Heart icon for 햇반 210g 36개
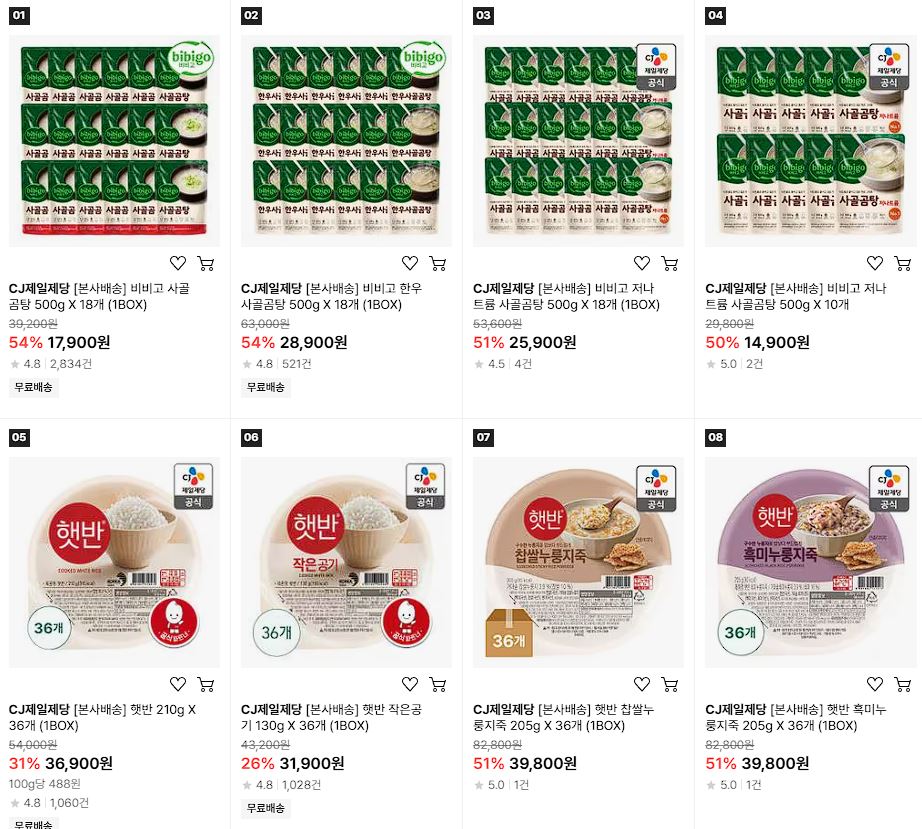 click(x=178, y=684)
